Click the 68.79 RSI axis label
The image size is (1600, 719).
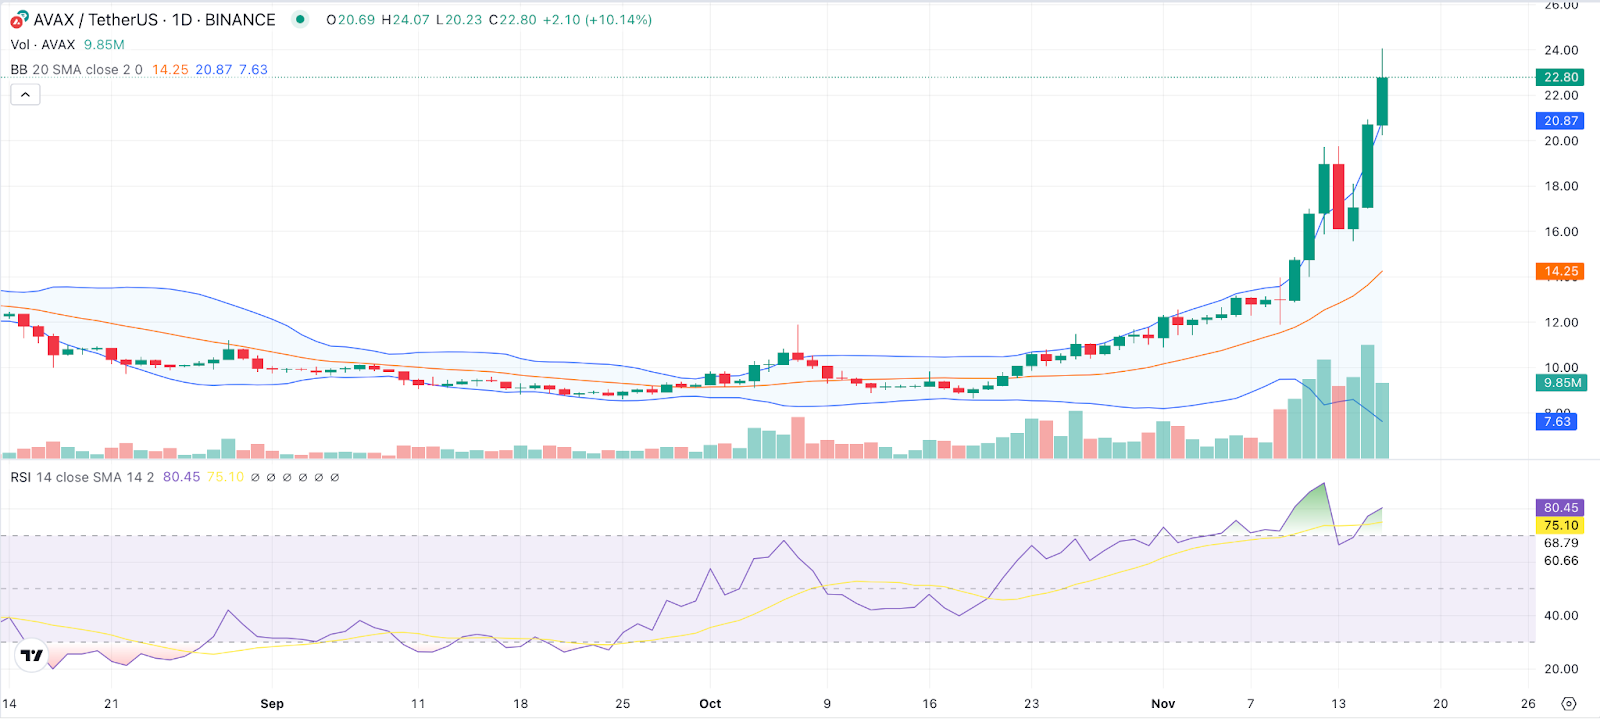[x=1561, y=543]
